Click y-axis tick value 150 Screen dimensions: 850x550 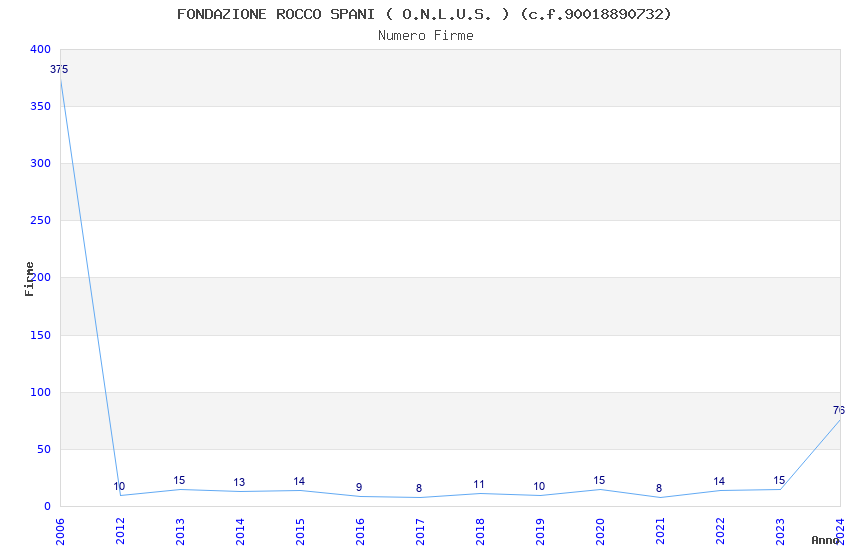41,335
